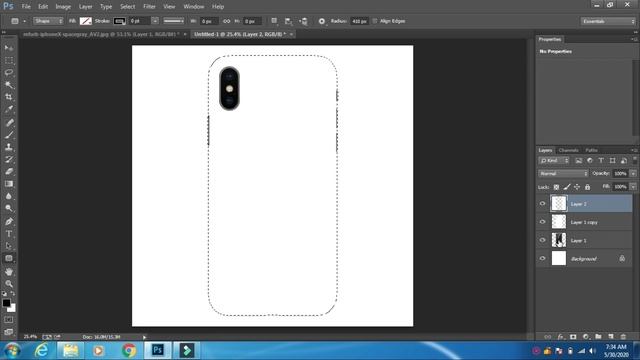Add layer mask icon
The image size is (640, 360).
[x=573, y=337]
